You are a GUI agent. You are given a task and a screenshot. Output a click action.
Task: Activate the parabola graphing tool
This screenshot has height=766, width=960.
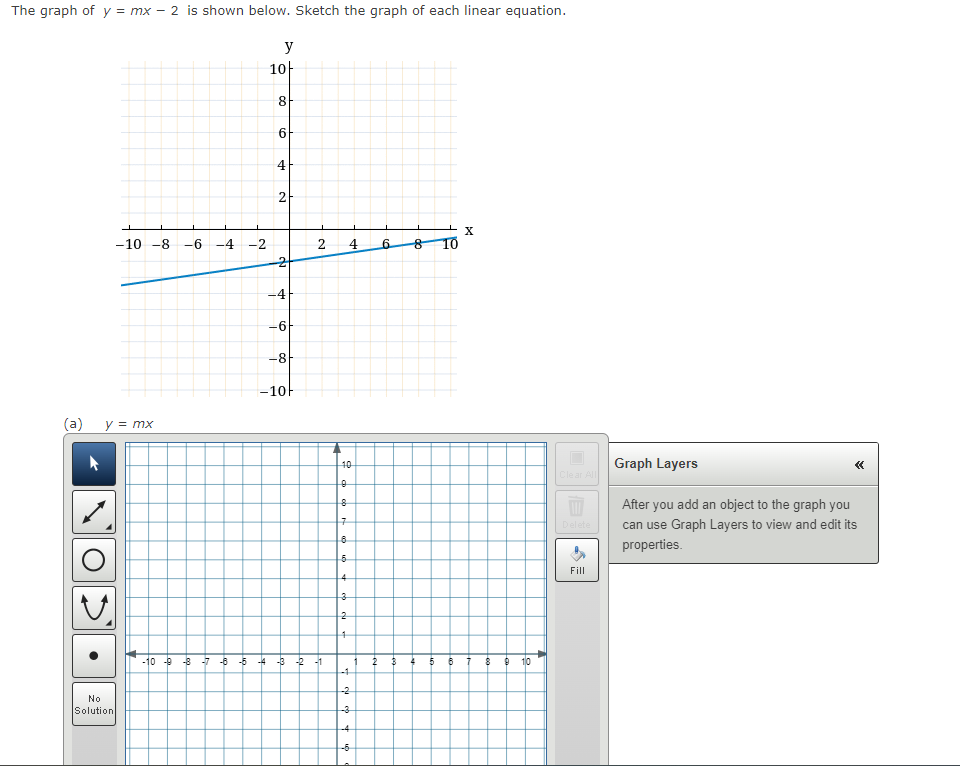(93, 607)
